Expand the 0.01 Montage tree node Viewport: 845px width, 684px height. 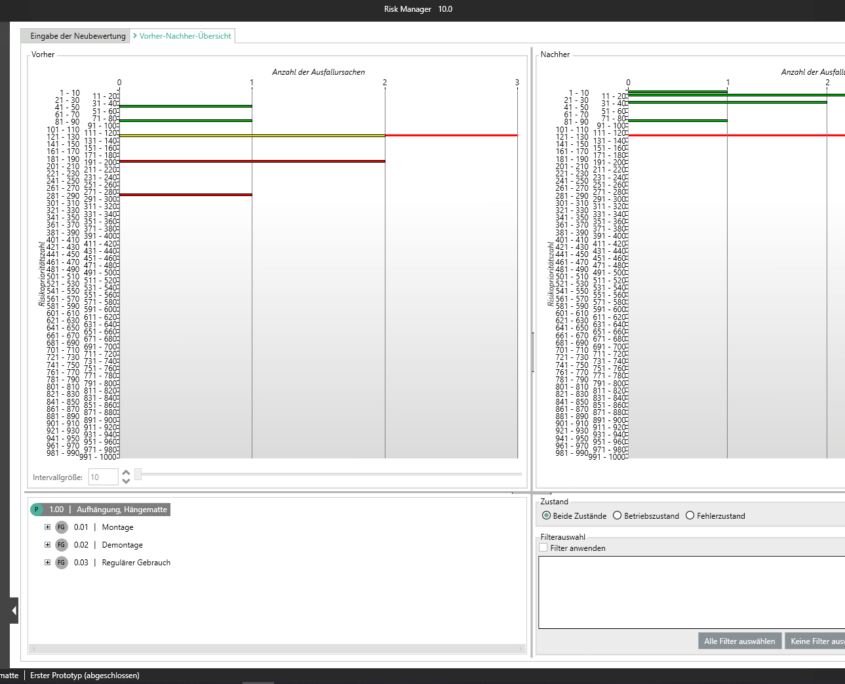(47, 527)
